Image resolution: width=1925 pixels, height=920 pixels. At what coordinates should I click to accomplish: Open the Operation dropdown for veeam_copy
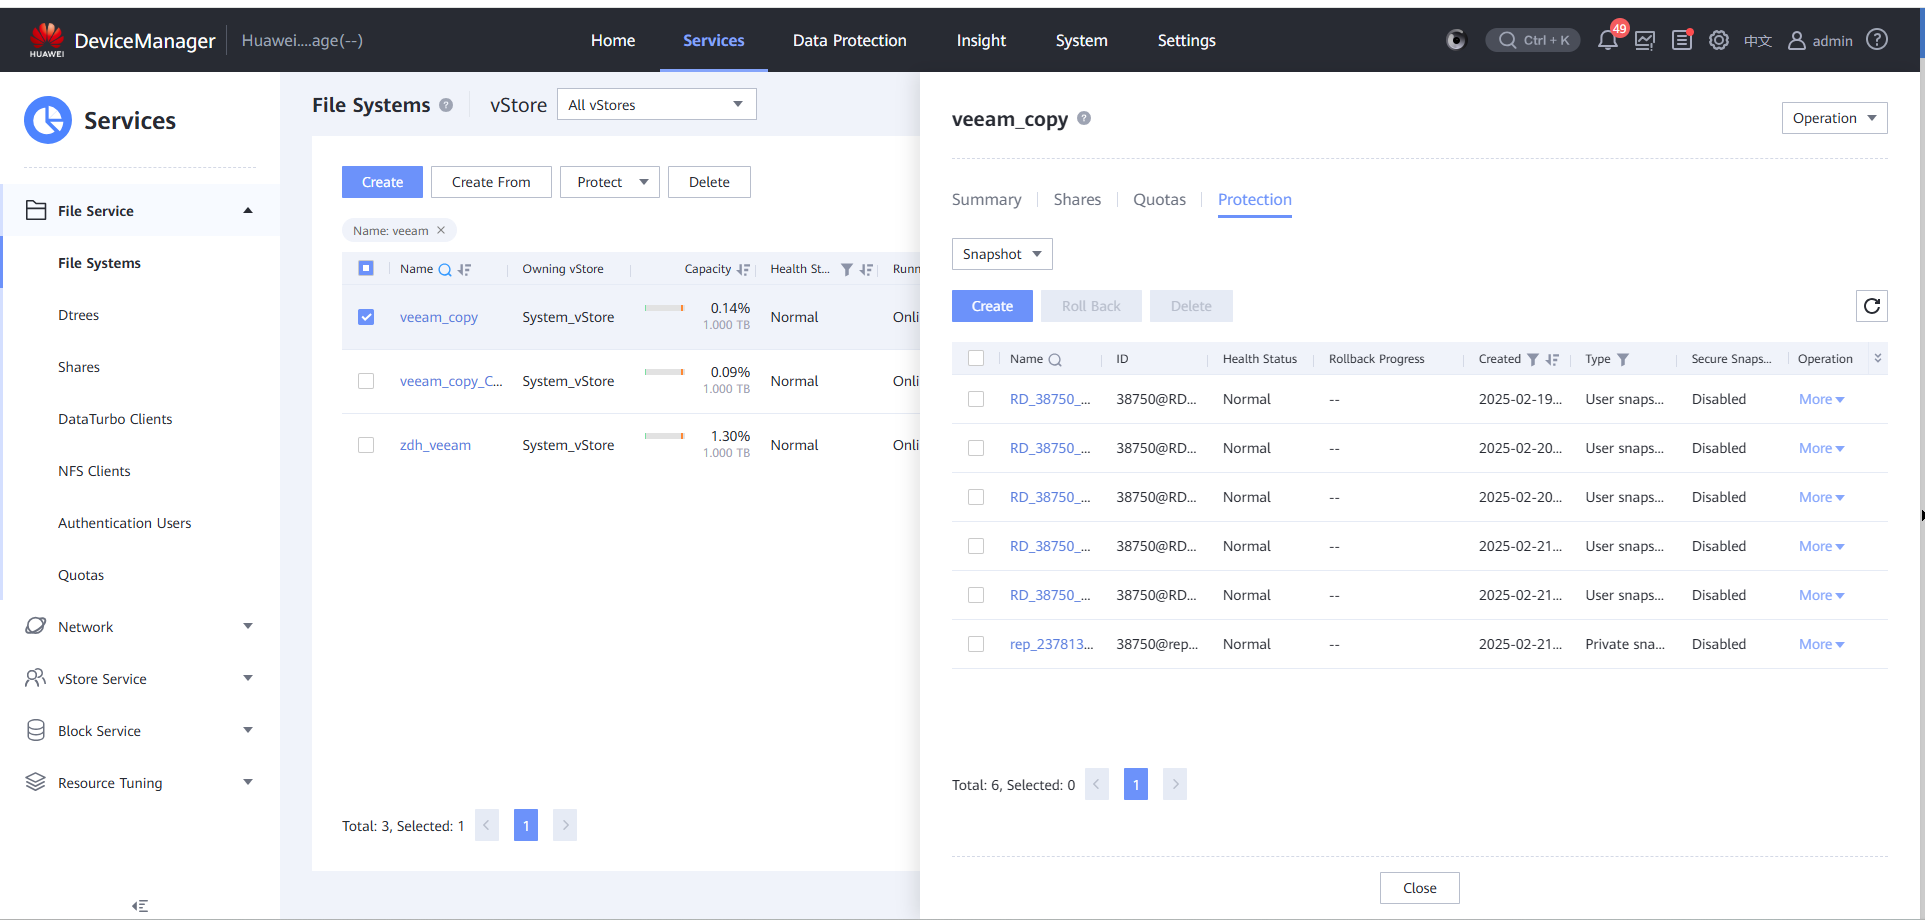point(1834,118)
